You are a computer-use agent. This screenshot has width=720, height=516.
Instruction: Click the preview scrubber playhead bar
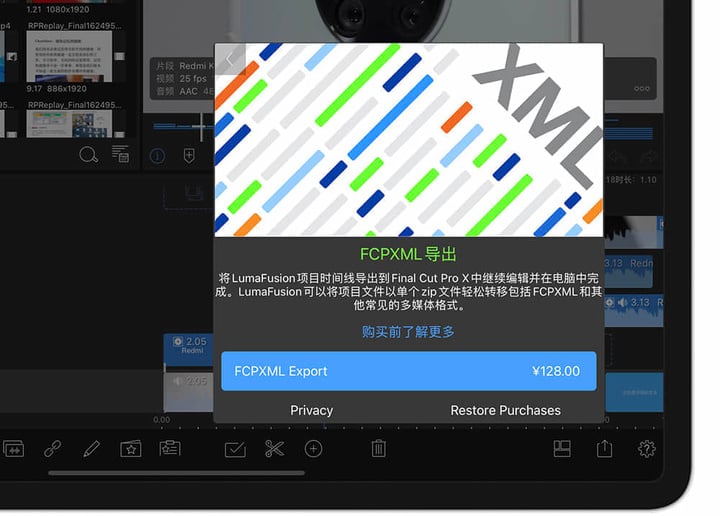201,126
